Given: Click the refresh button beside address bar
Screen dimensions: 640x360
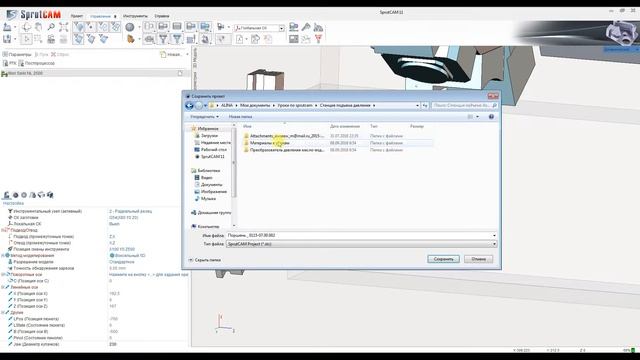Looking at the screenshot, I should (x=425, y=105).
